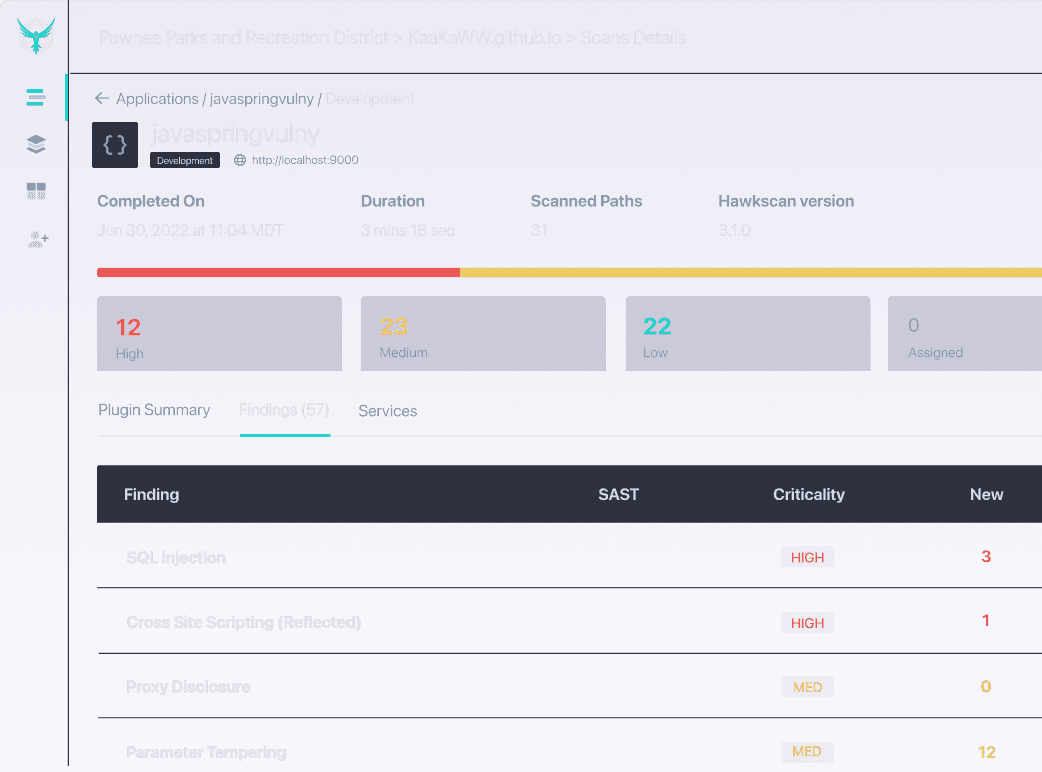The width and height of the screenshot is (1042, 772).
Task: Click the 12 High findings card
Action: click(219, 334)
